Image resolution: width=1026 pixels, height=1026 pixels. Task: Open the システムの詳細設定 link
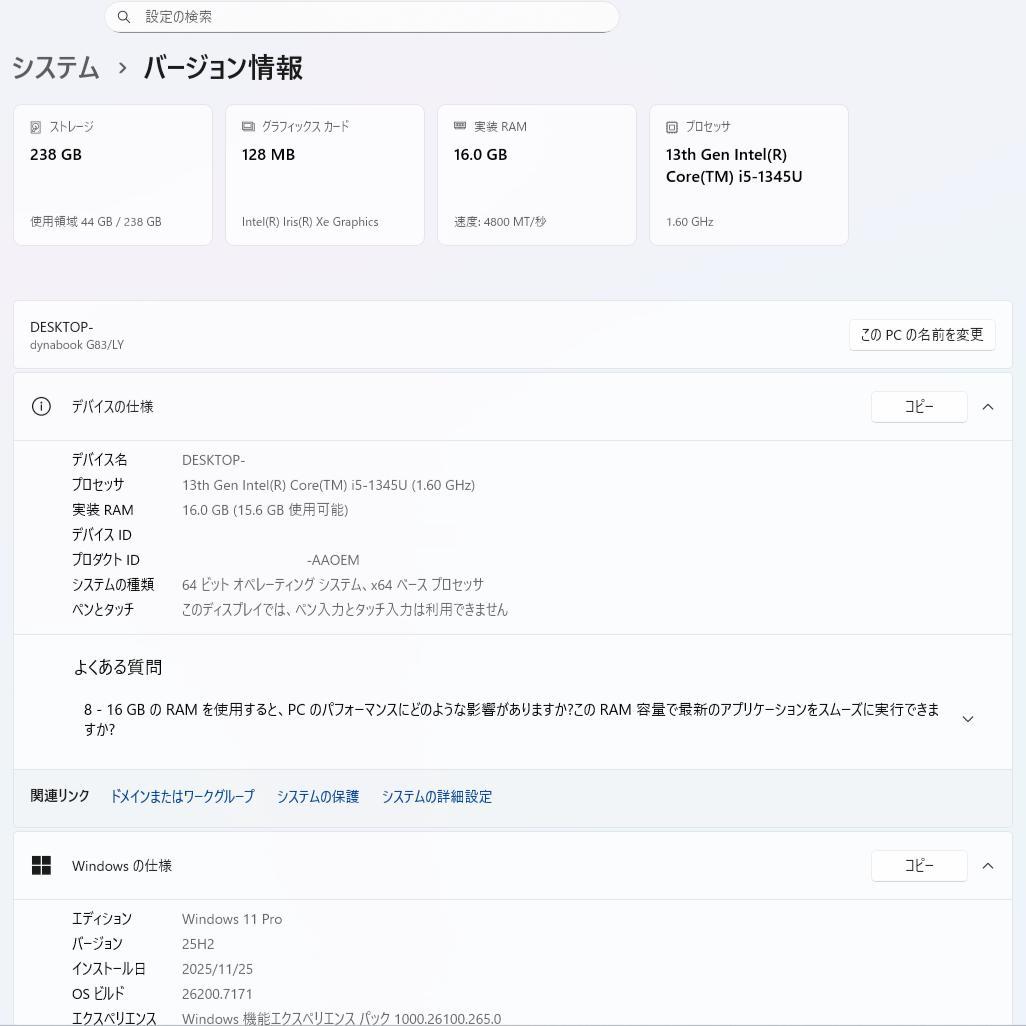tap(437, 796)
